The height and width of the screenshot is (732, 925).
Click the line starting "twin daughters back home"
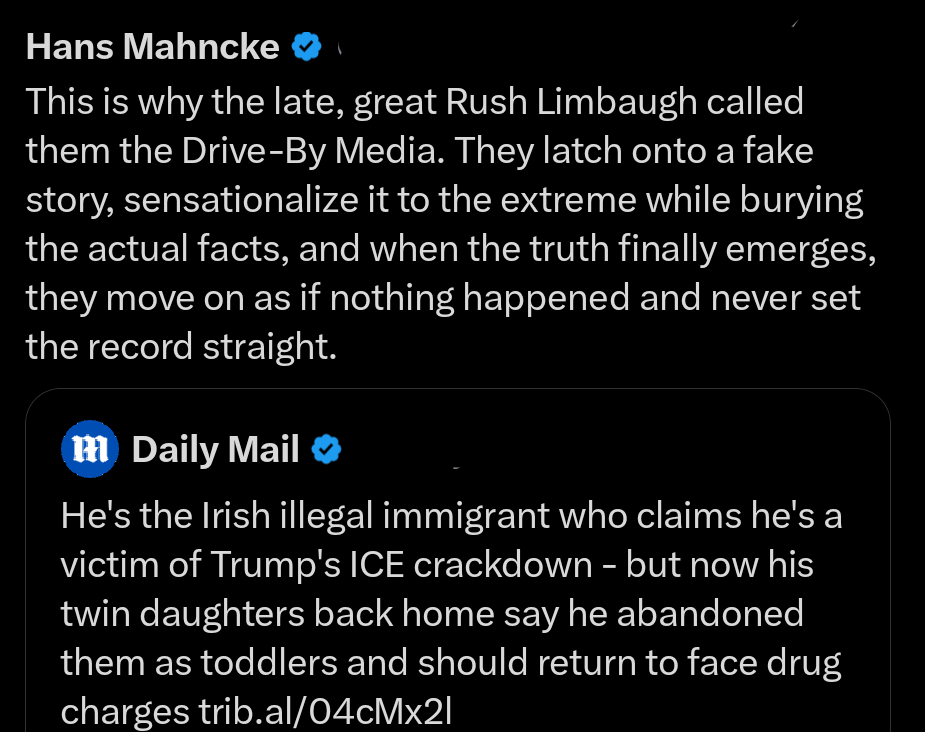[x=432, y=613]
